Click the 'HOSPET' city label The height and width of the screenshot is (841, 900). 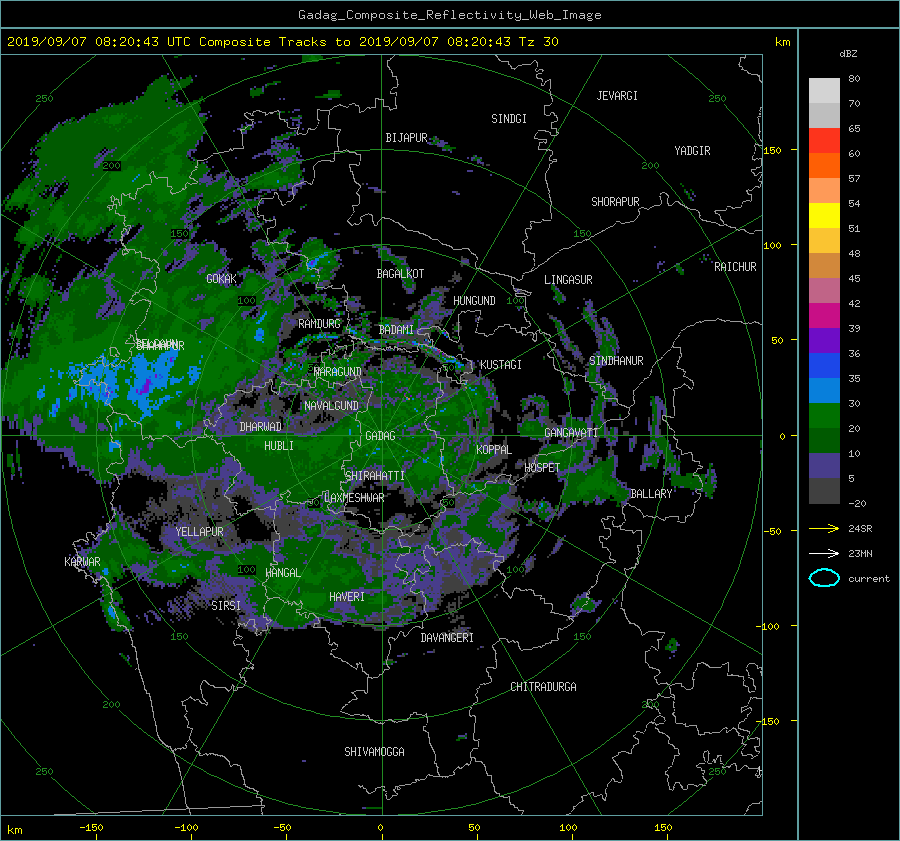point(542,468)
